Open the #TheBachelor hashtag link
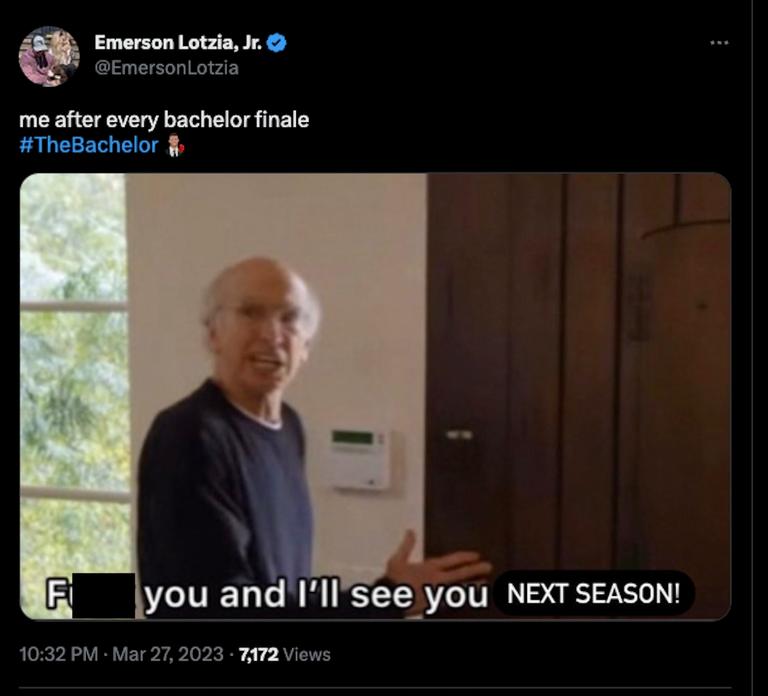Viewport: 768px width, 696px height. pos(89,145)
